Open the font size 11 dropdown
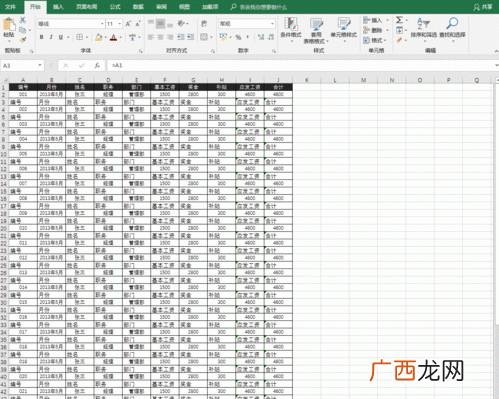Screen dimensions: 499x399 [120, 24]
